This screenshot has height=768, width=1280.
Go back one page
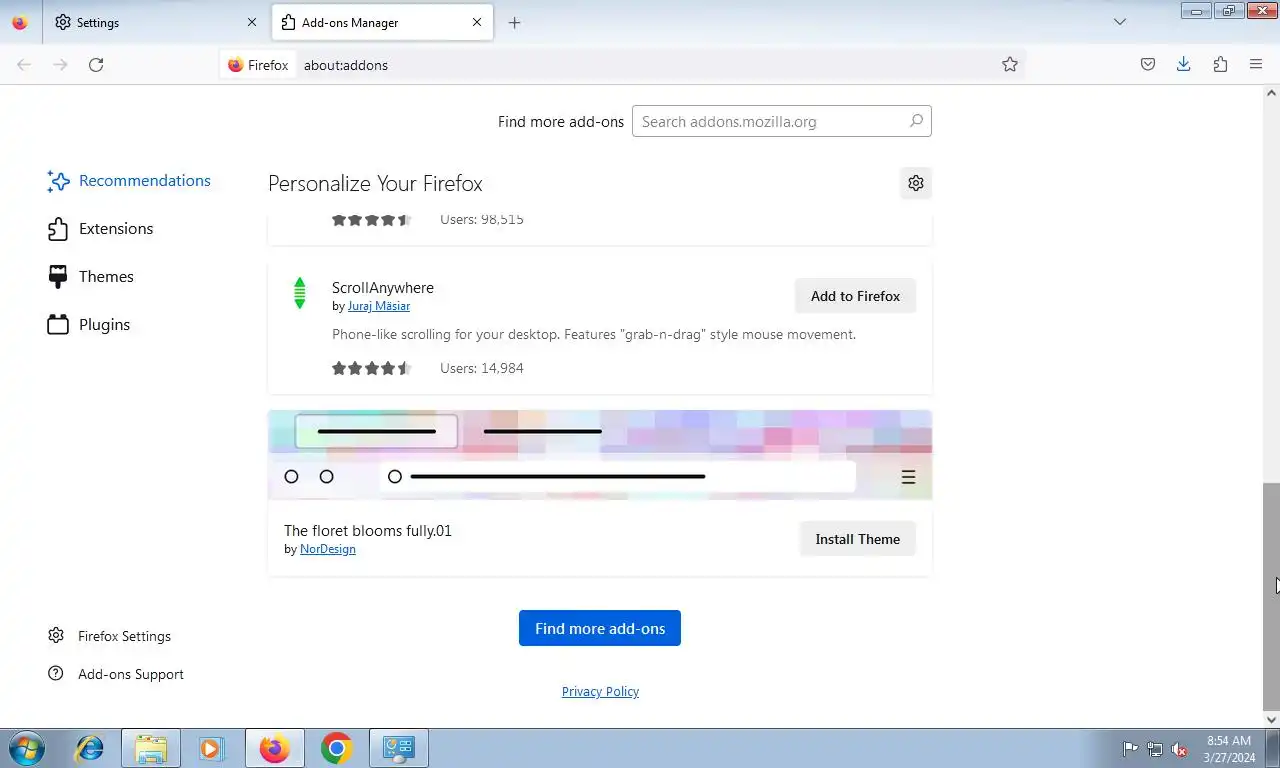[x=24, y=65]
